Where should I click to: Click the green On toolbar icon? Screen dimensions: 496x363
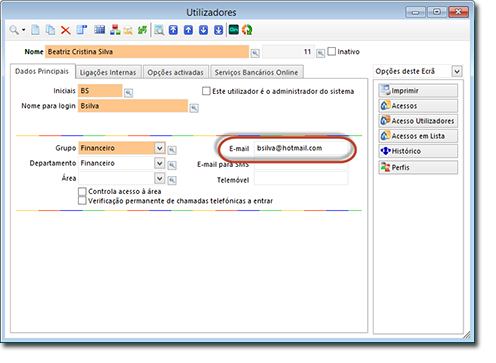tap(234, 30)
